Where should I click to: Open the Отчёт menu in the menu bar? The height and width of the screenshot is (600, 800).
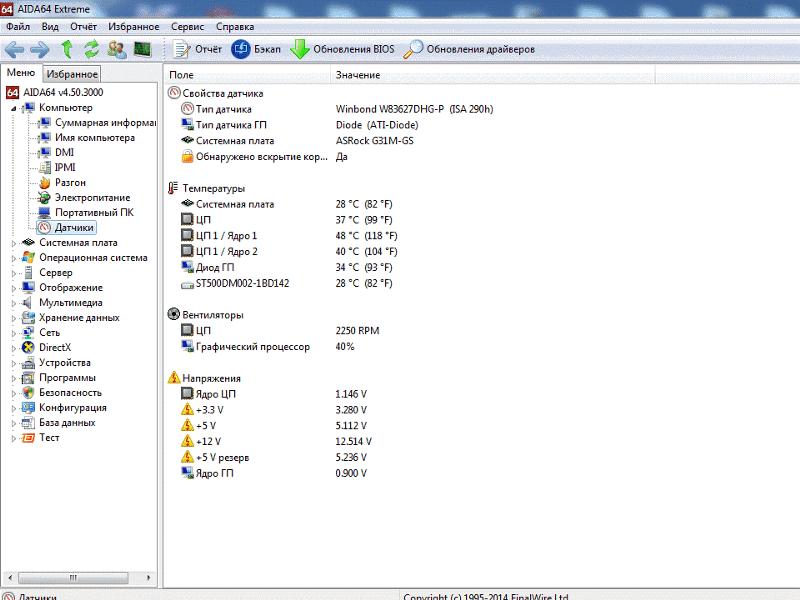point(84,27)
